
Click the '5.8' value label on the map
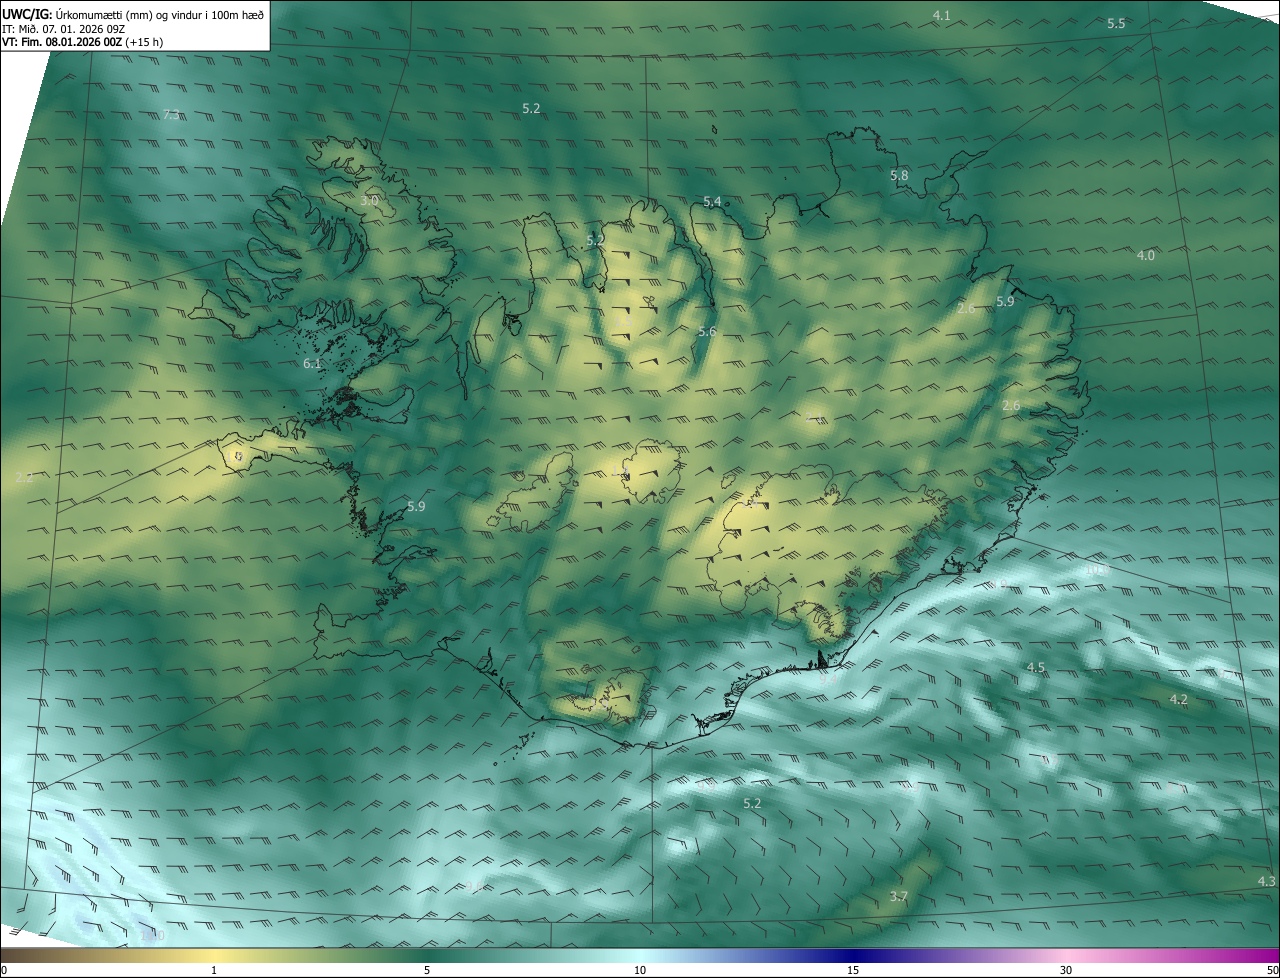[x=899, y=175]
